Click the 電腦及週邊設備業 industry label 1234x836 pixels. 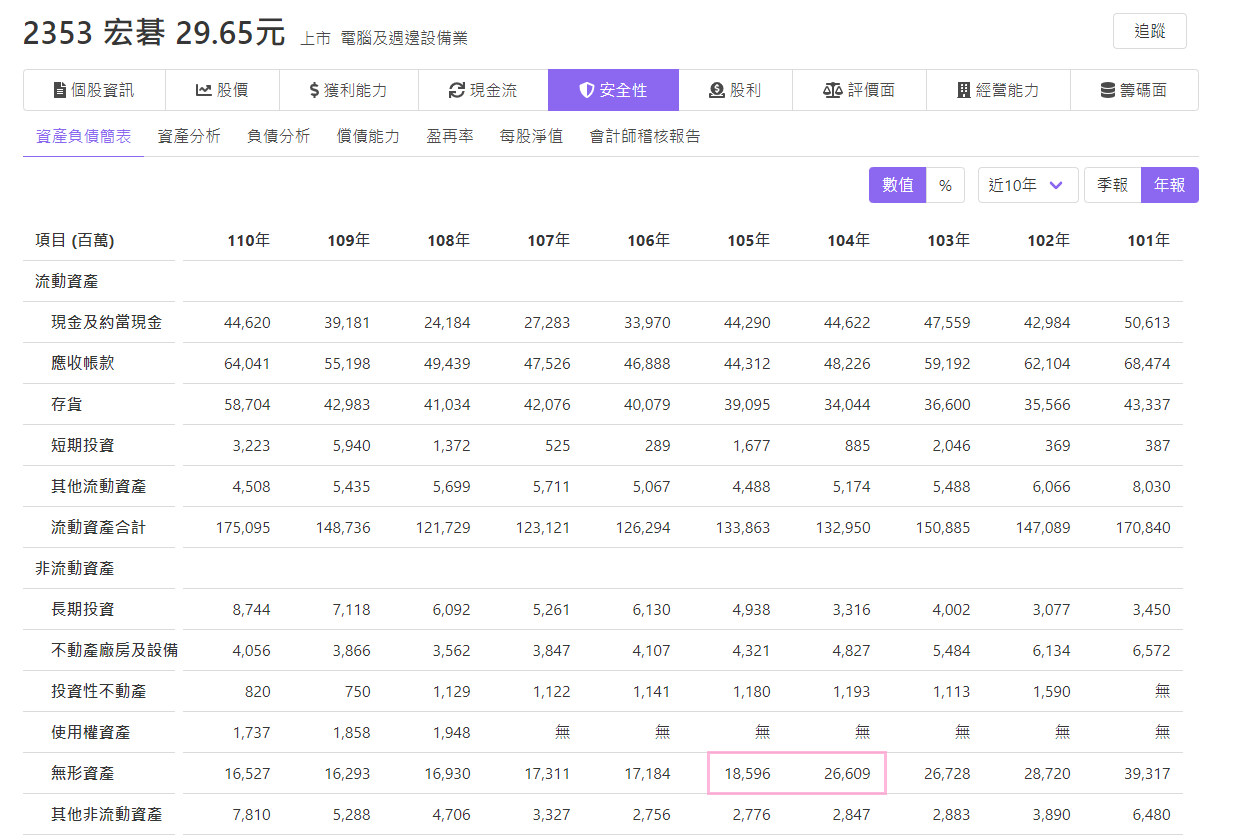pos(404,38)
